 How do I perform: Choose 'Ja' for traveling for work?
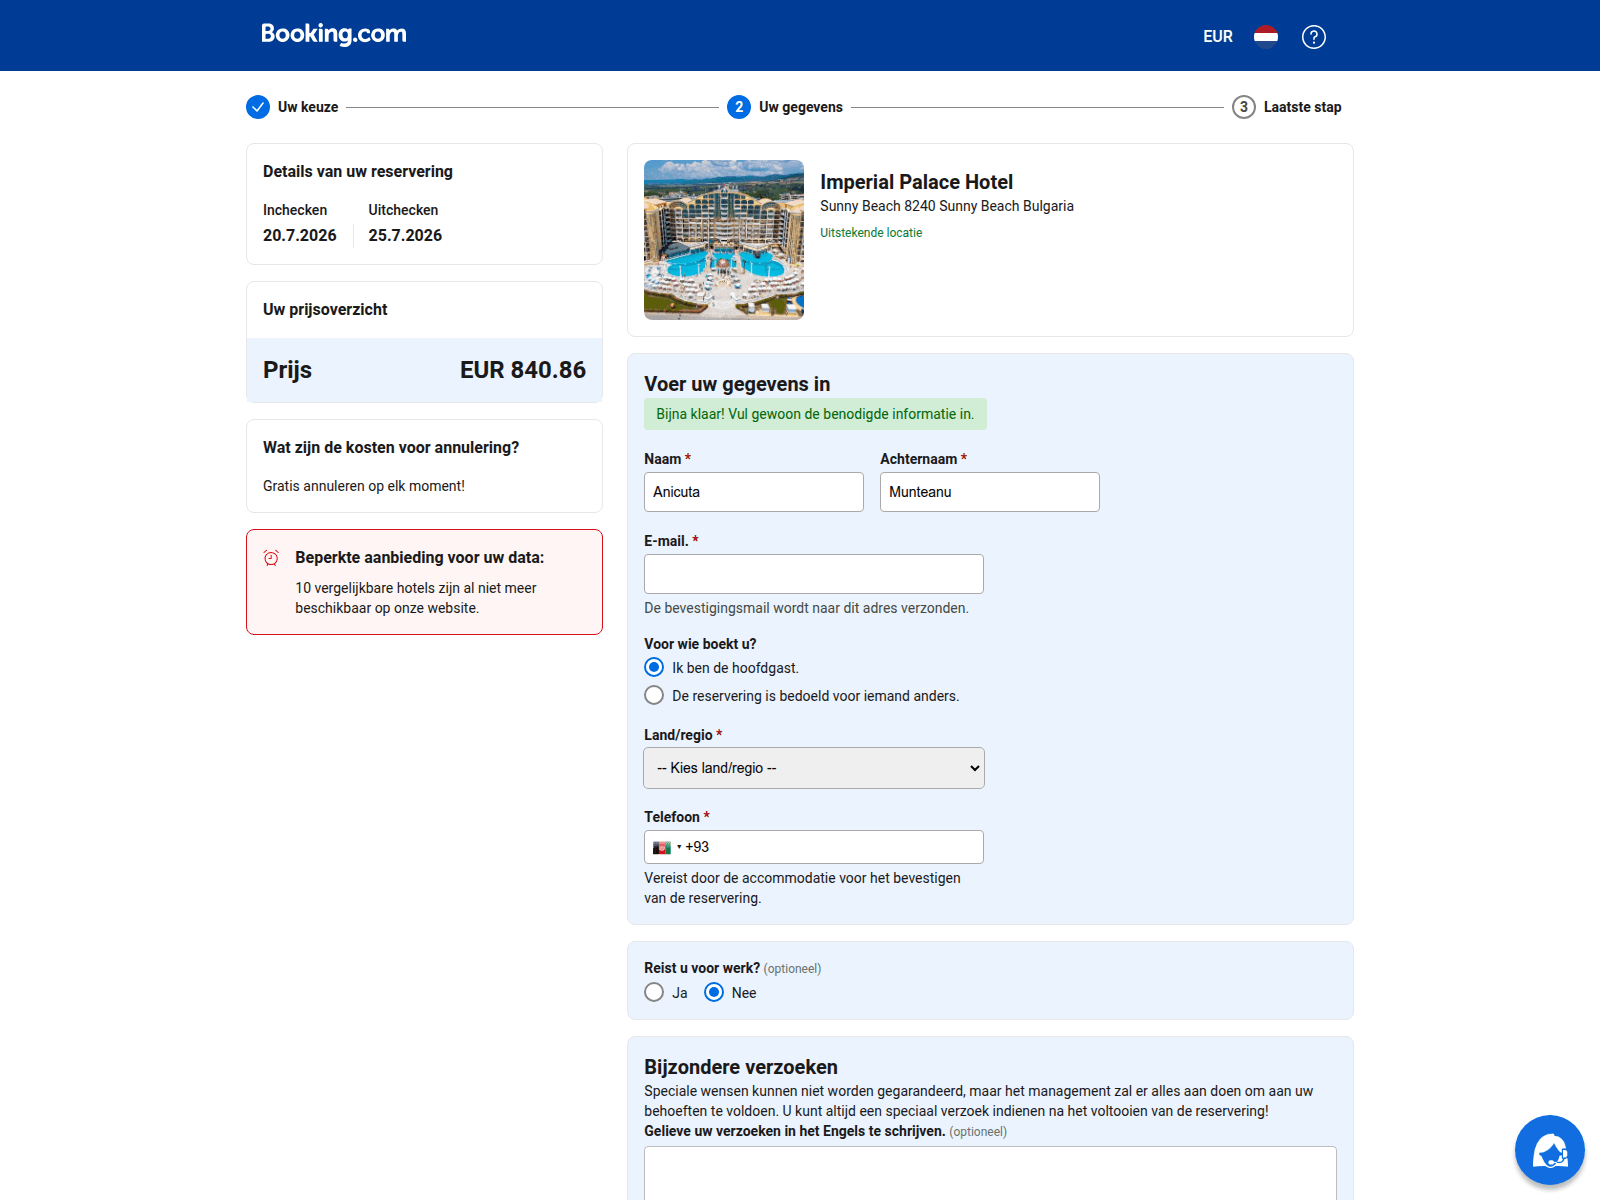click(654, 992)
